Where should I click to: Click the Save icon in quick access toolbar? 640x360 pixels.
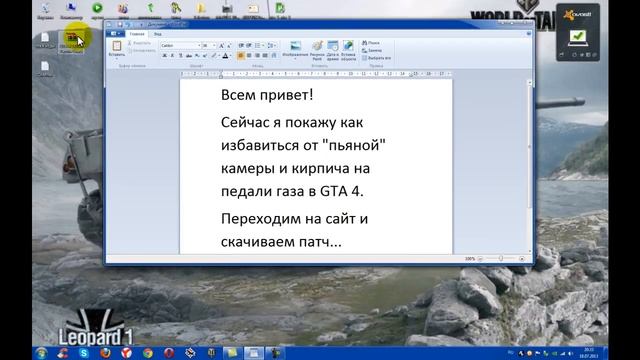(x=120, y=24)
